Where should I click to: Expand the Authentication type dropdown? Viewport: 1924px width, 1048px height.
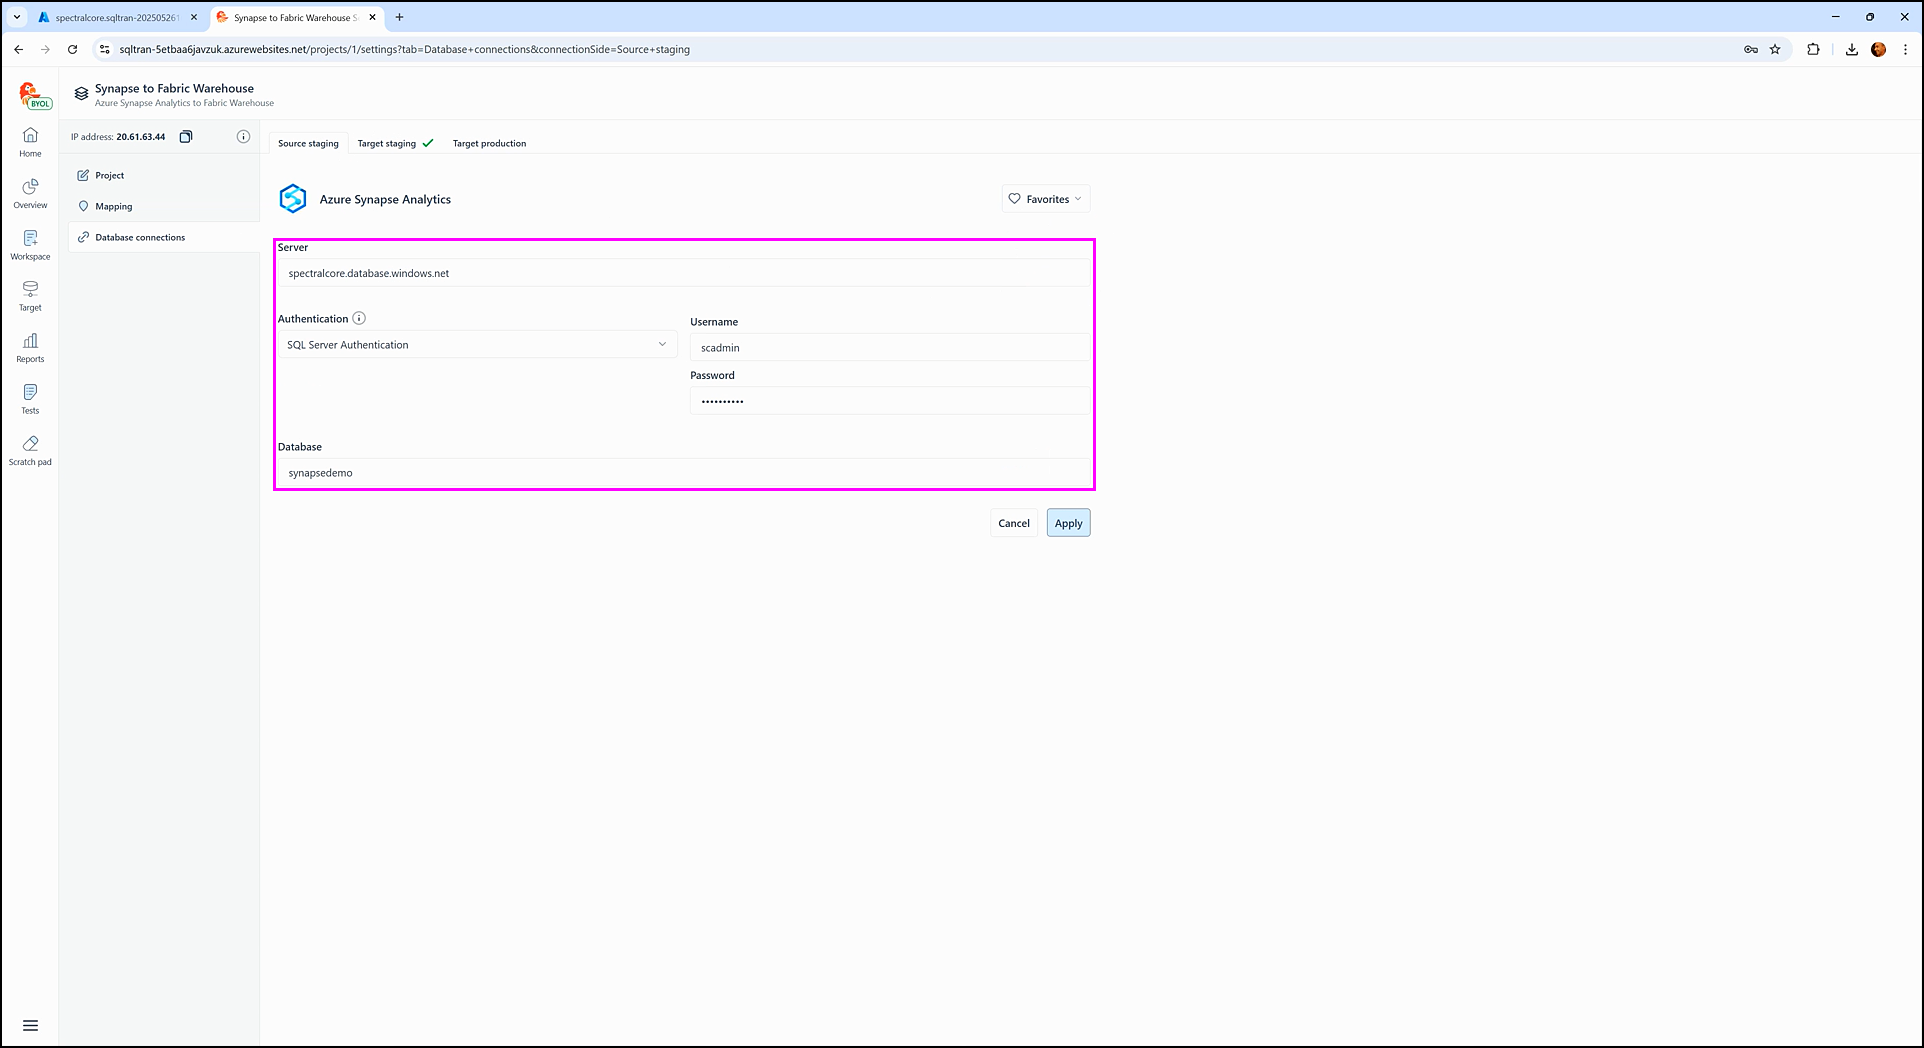tap(476, 345)
